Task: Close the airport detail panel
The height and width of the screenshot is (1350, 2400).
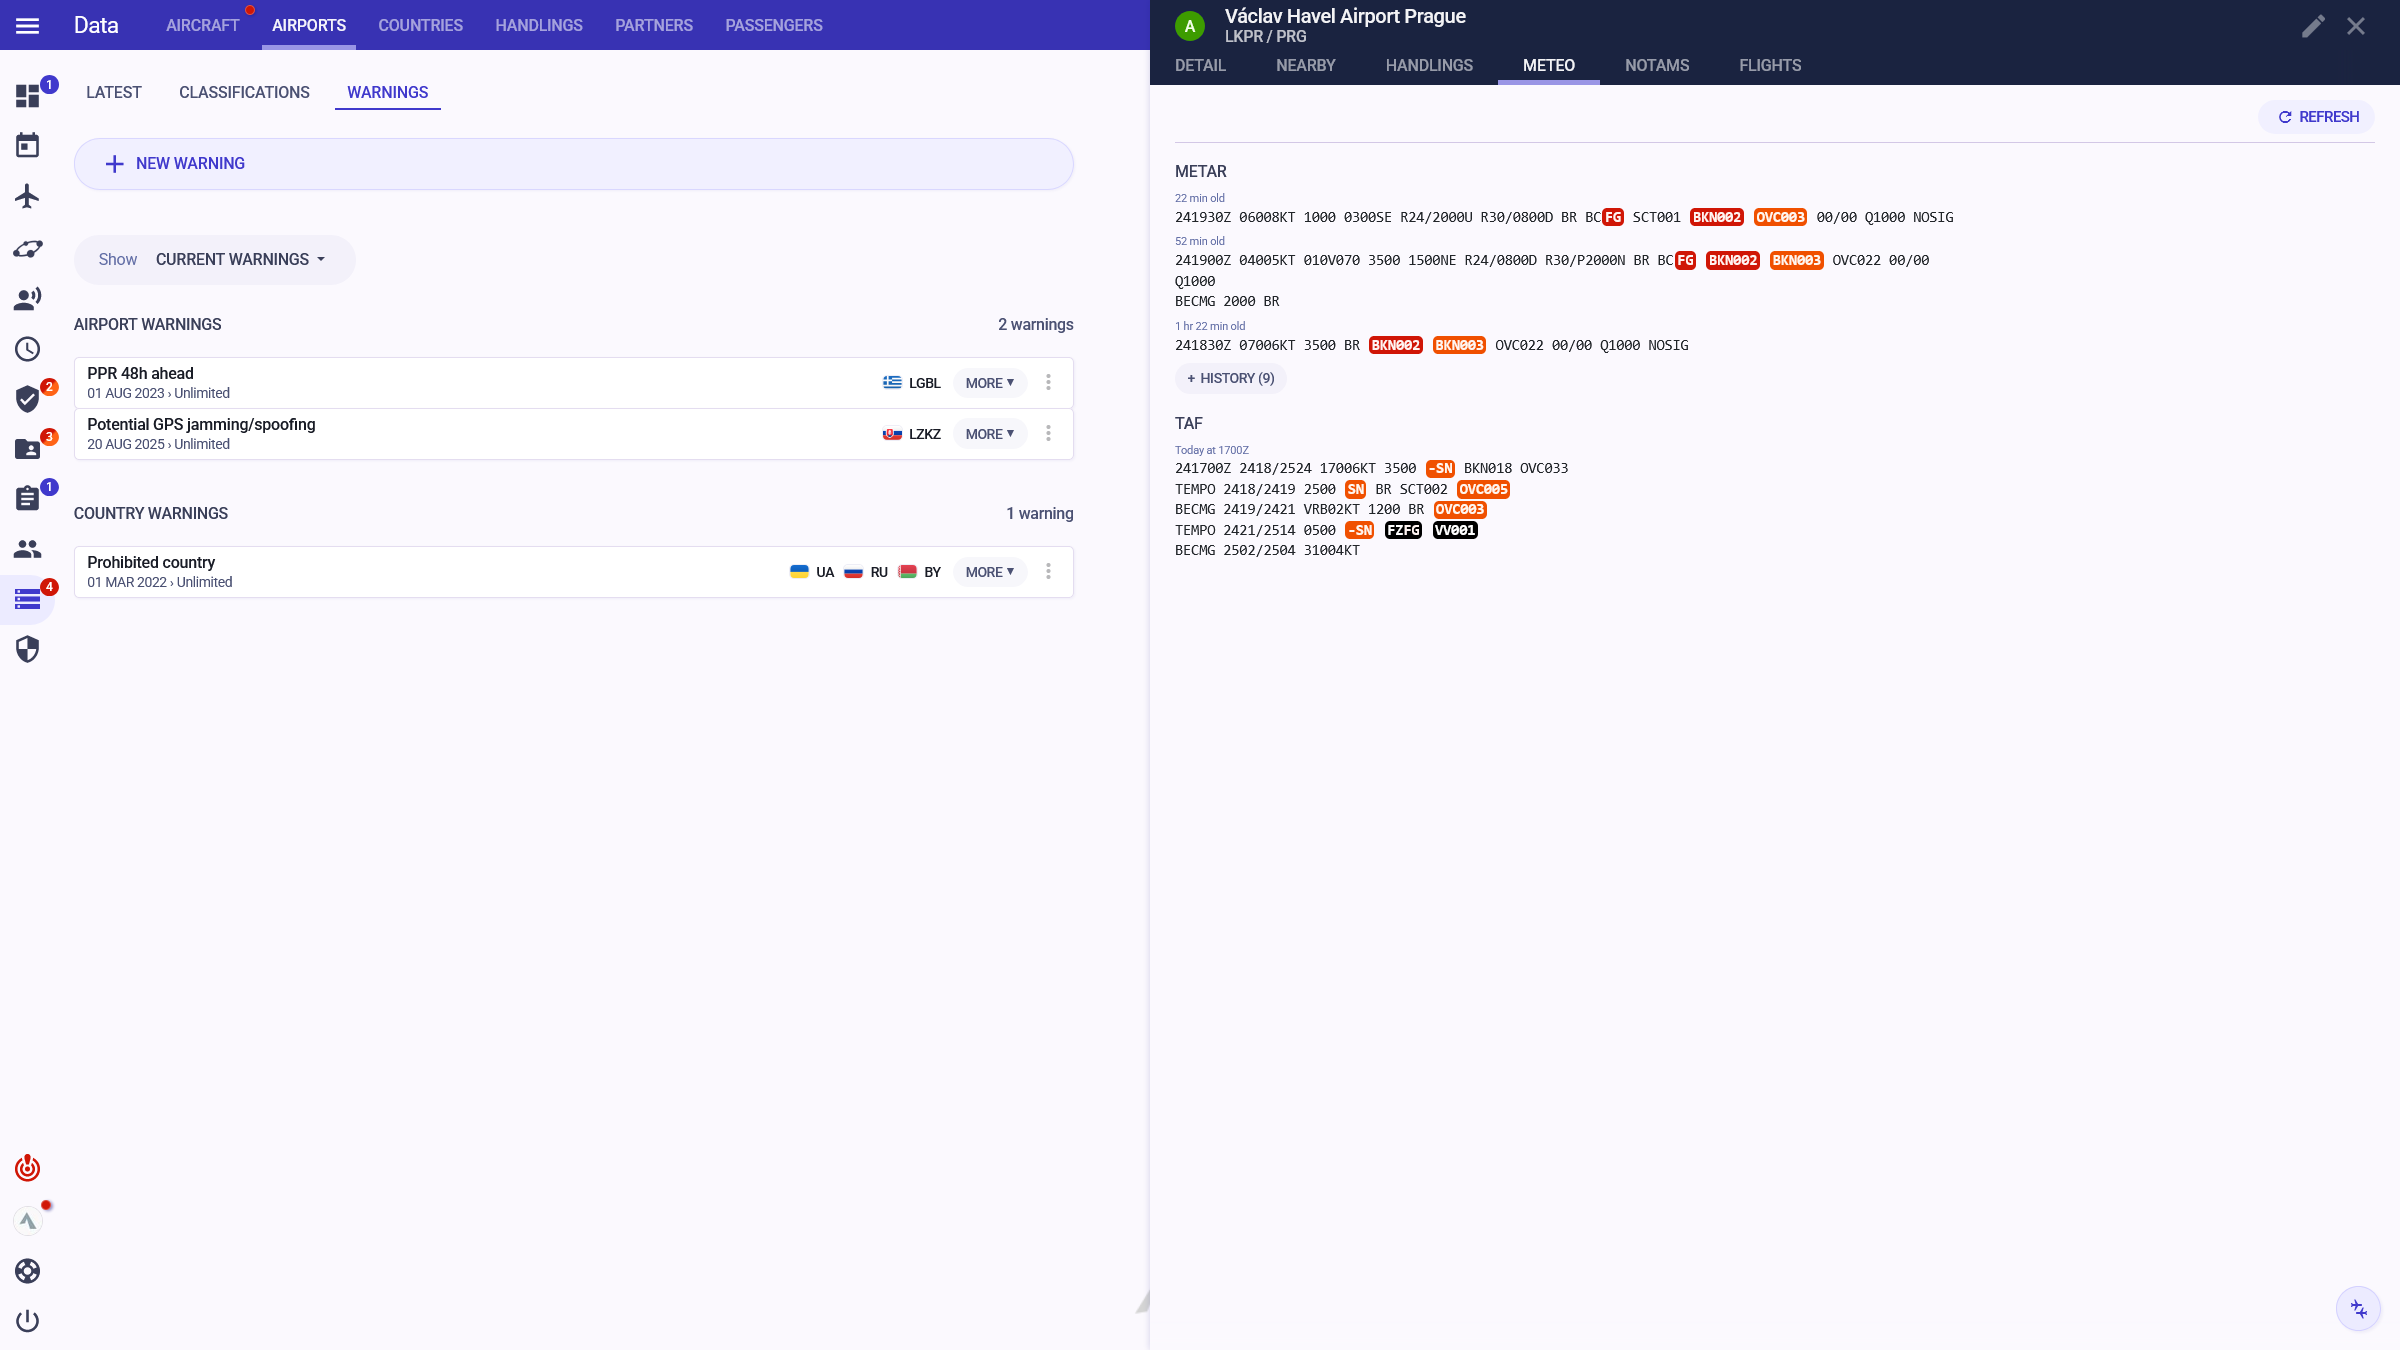Action: pos(2356,26)
